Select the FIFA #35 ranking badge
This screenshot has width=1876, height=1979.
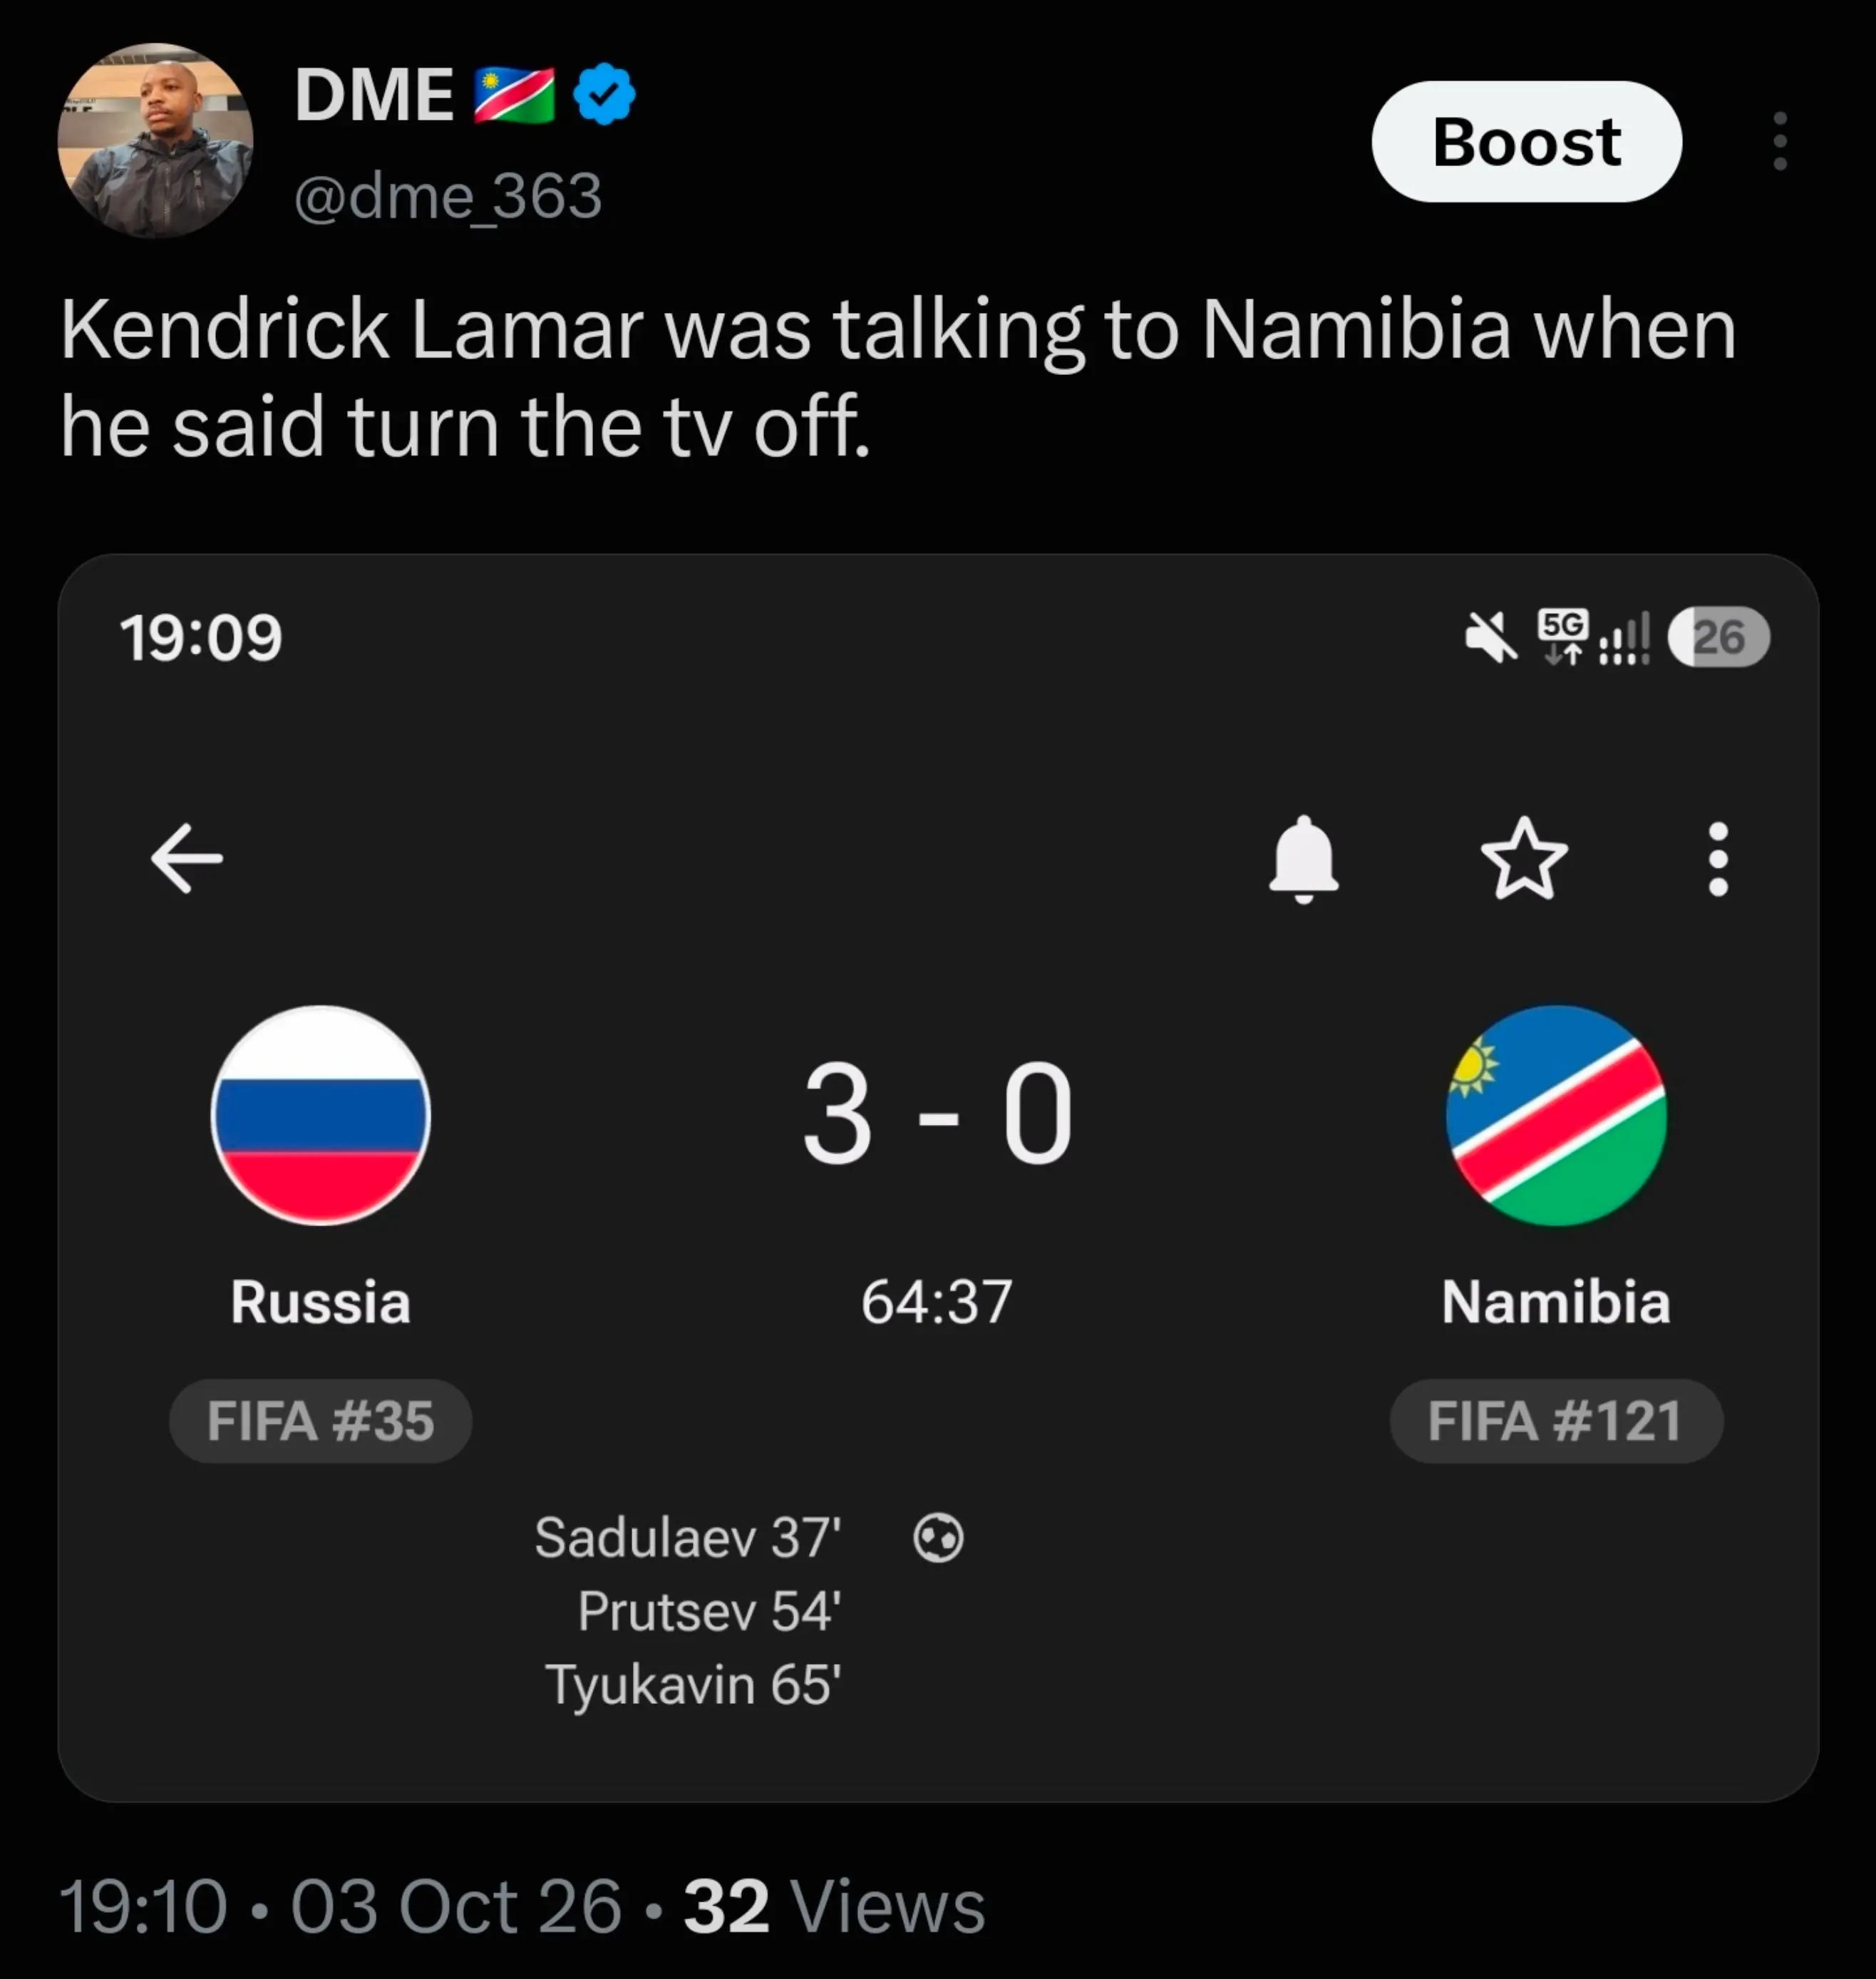(320, 1420)
